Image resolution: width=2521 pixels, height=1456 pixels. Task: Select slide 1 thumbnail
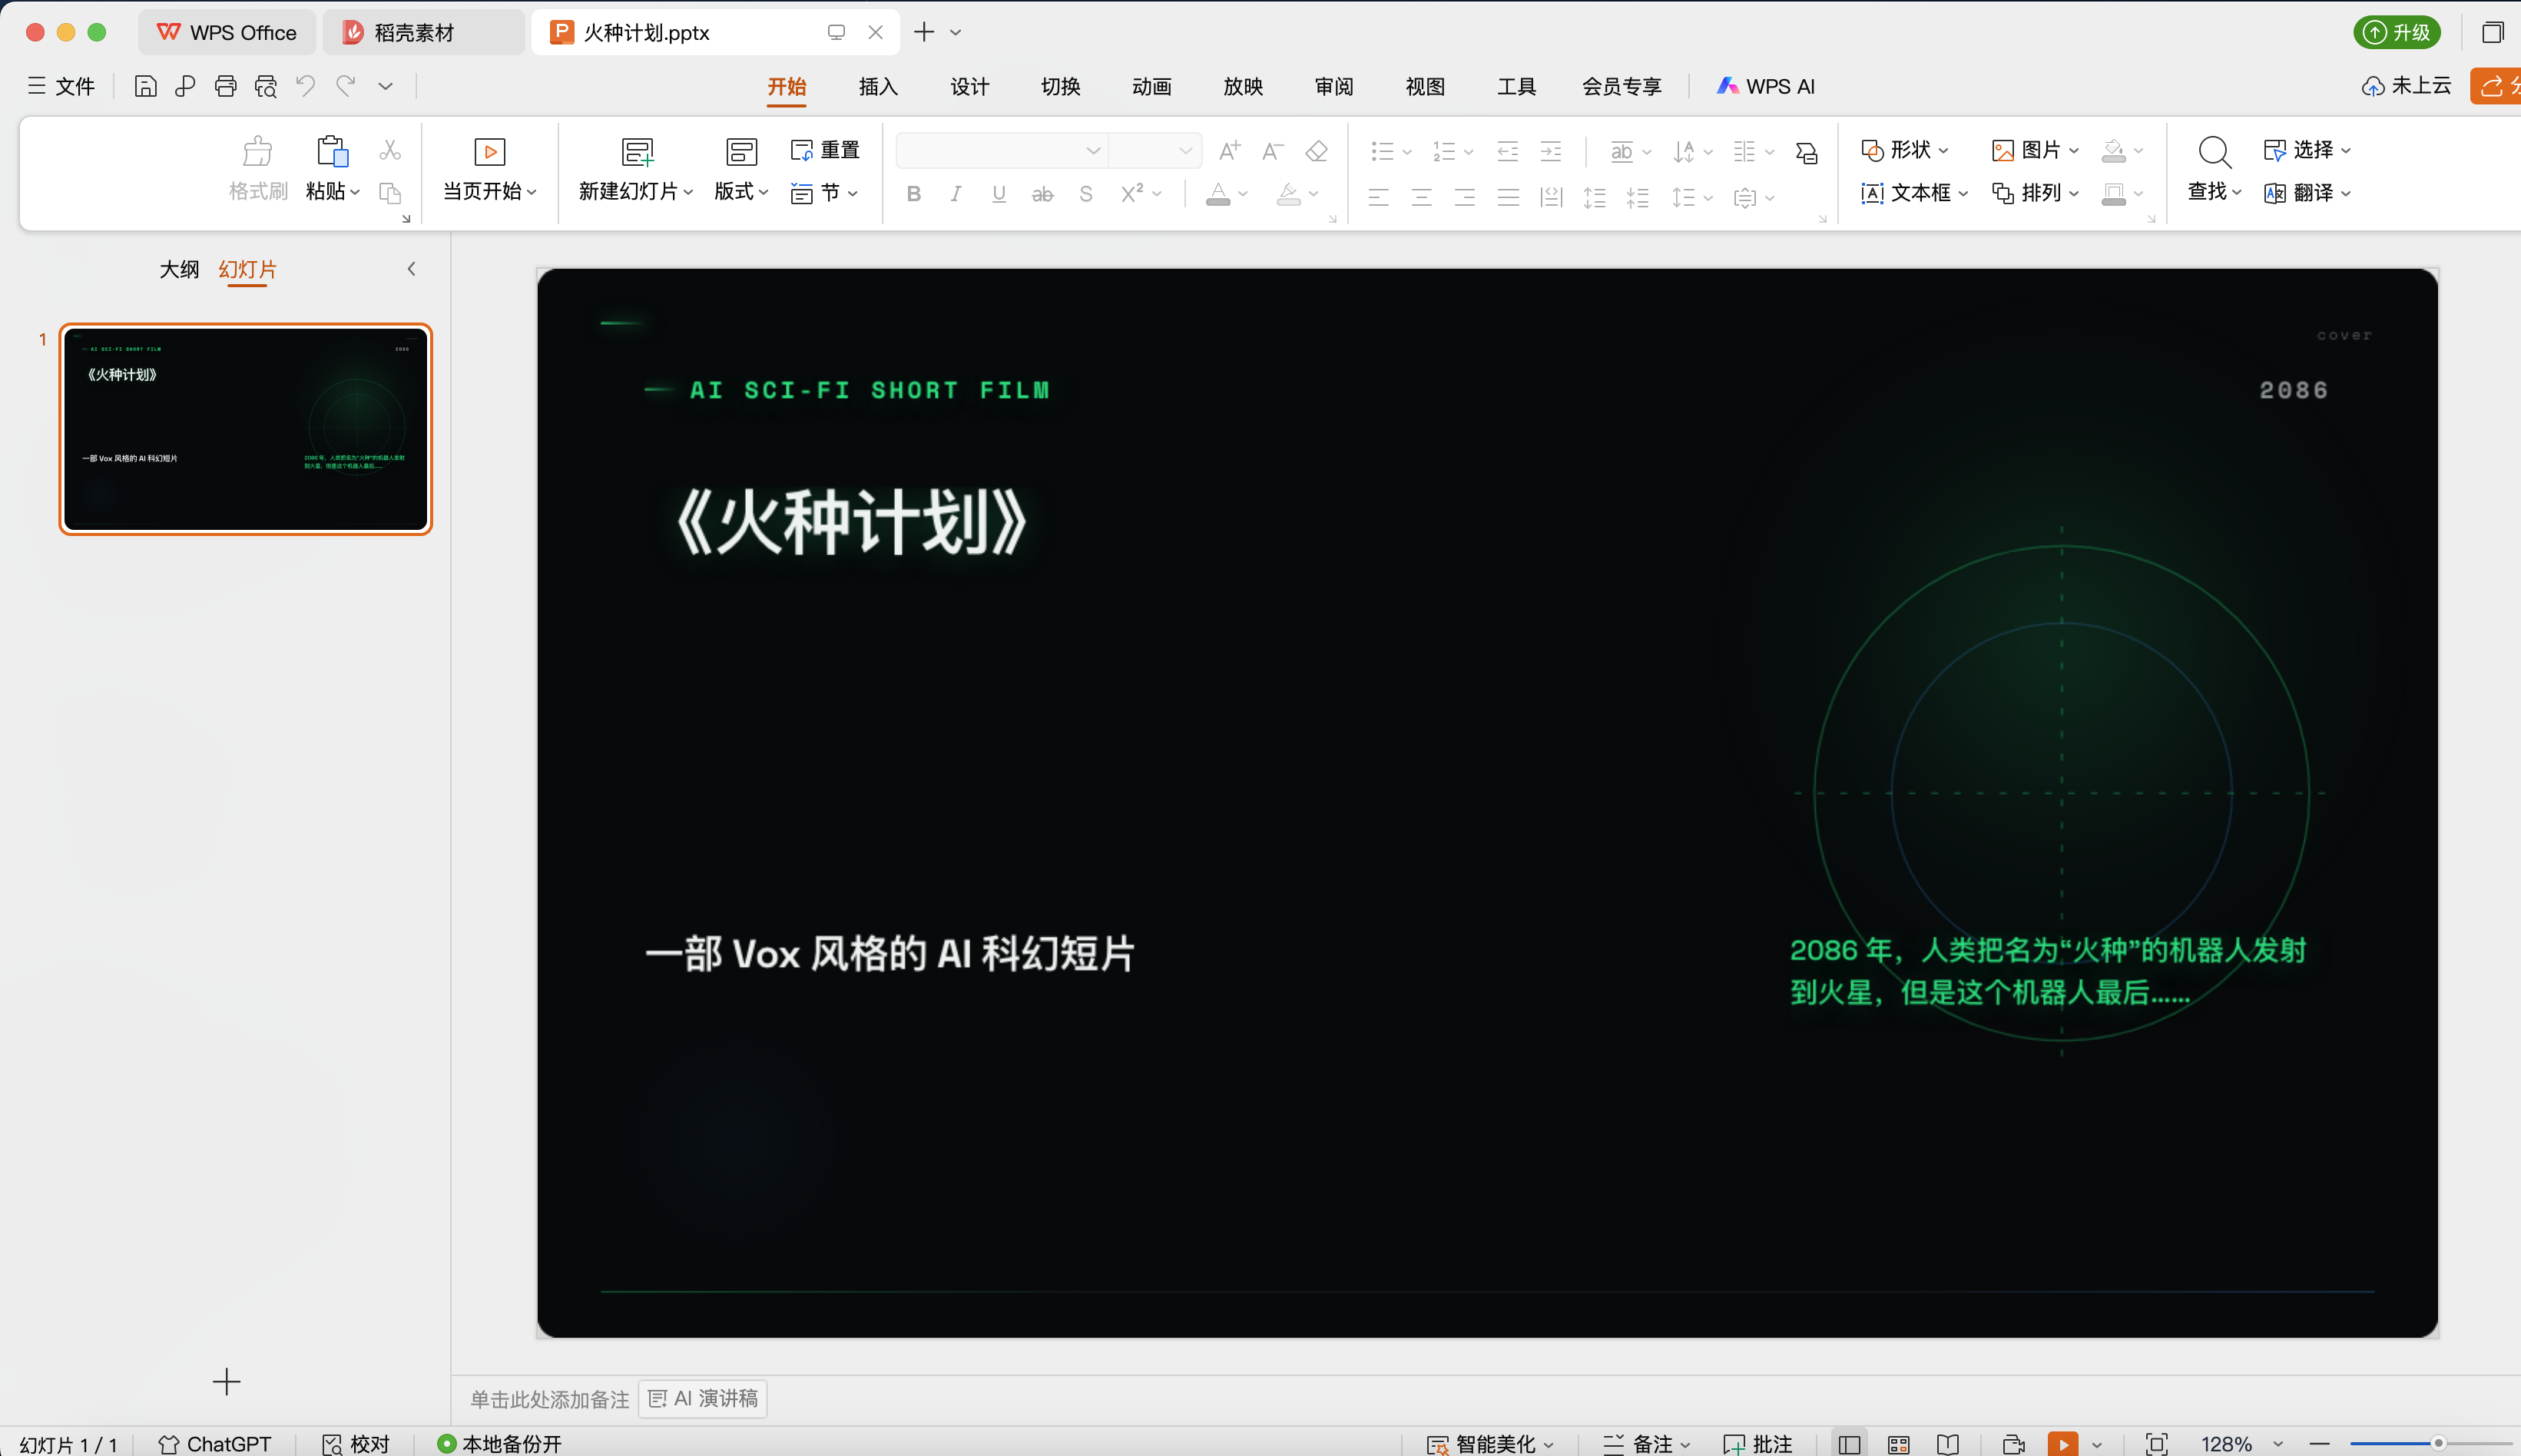pyautogui.click(x=245, y=429)
